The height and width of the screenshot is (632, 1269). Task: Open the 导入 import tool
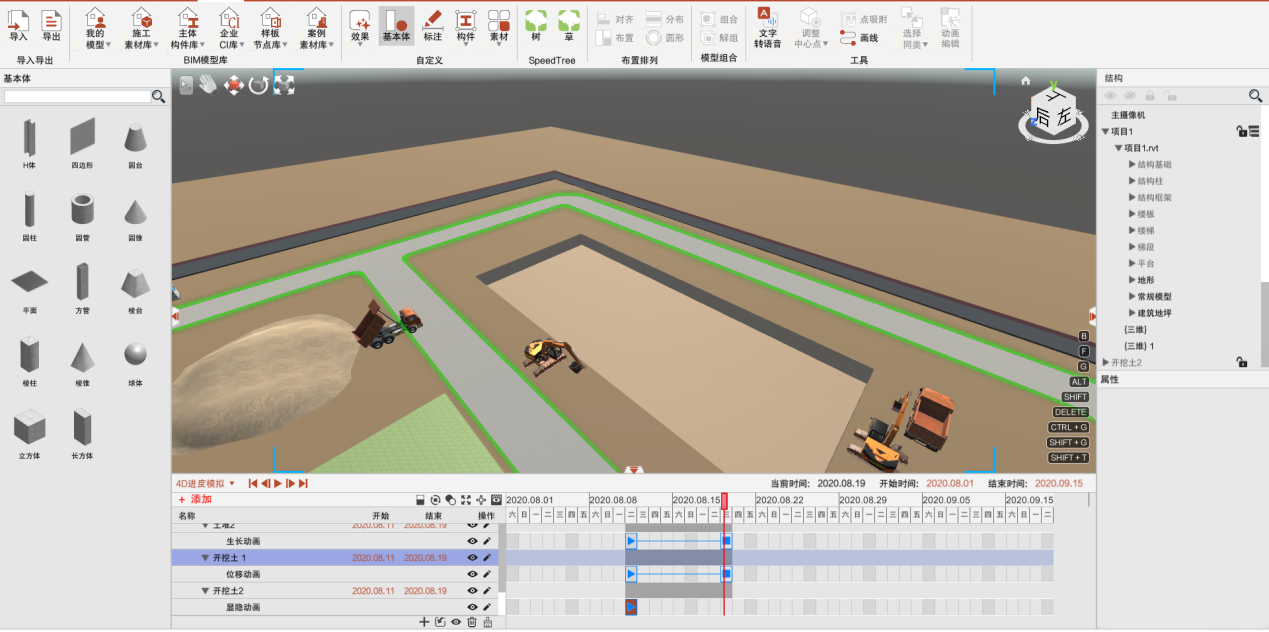pos(20,24)
